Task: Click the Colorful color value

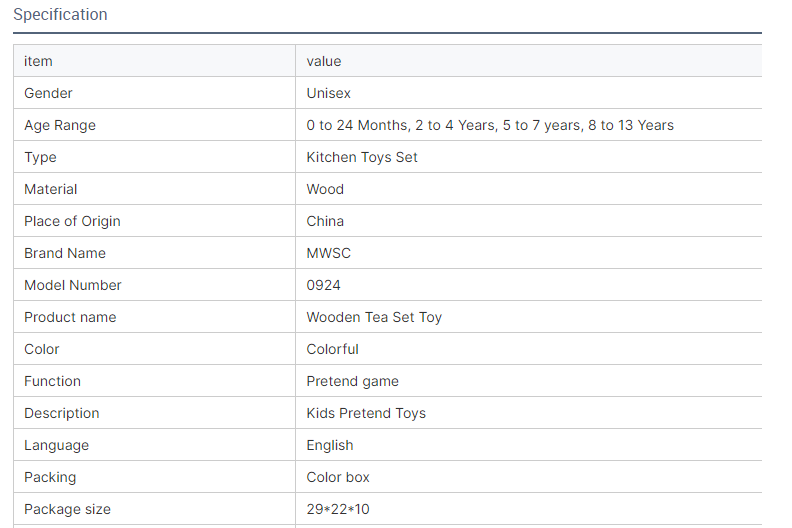Action: pyautogui.click(x=332, y=349)
